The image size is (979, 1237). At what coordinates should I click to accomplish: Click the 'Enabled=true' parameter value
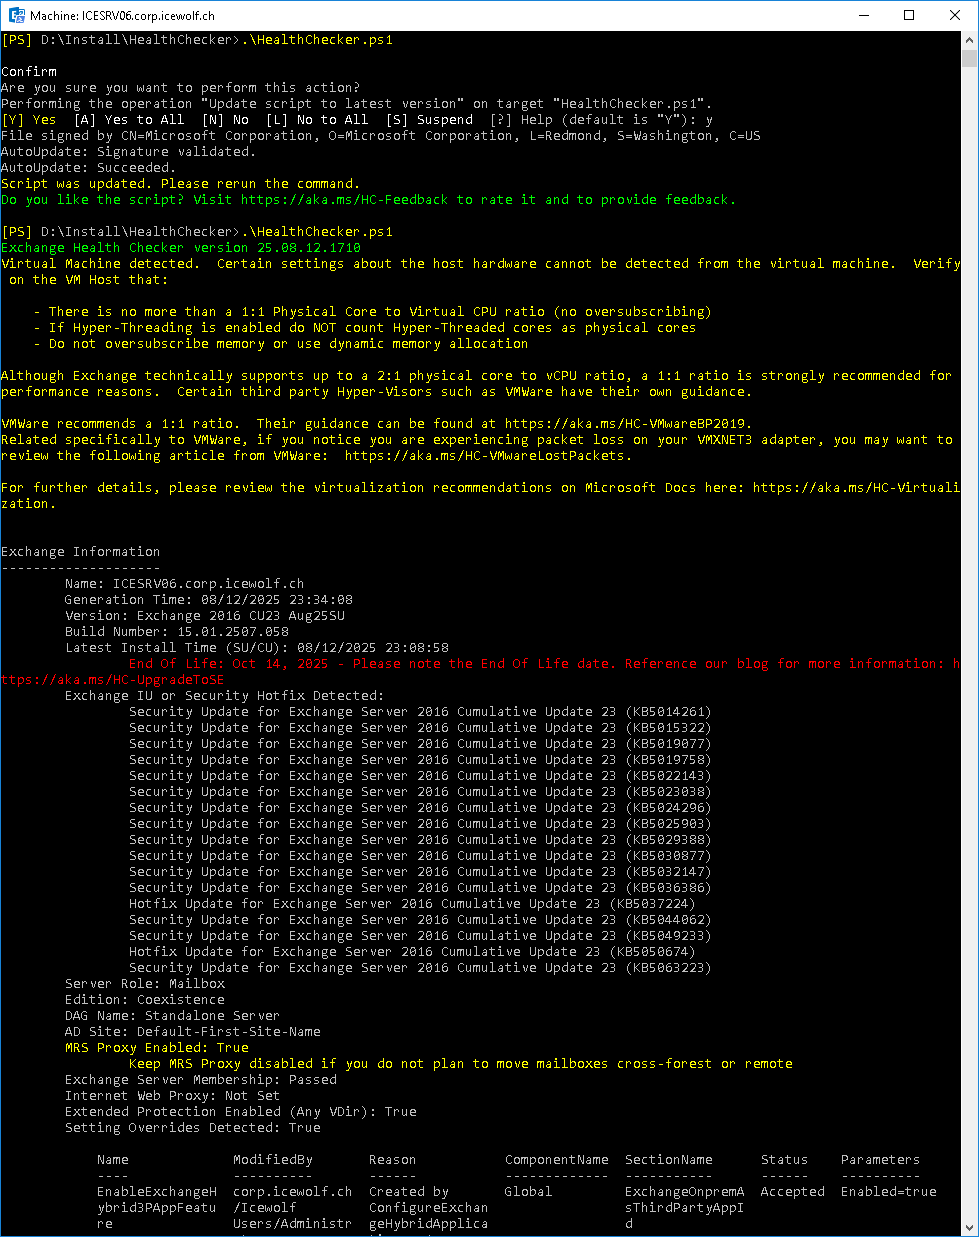pos(889,1192)
